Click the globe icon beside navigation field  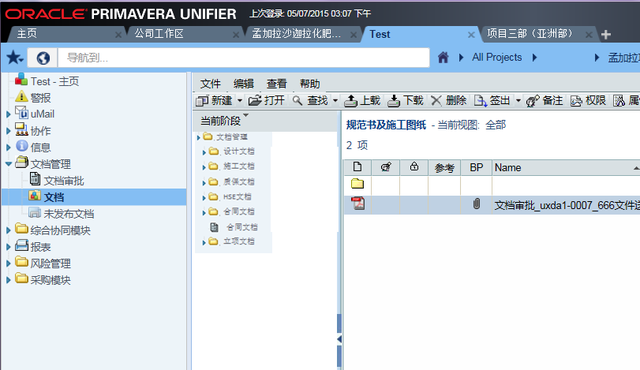pos(43,58)
